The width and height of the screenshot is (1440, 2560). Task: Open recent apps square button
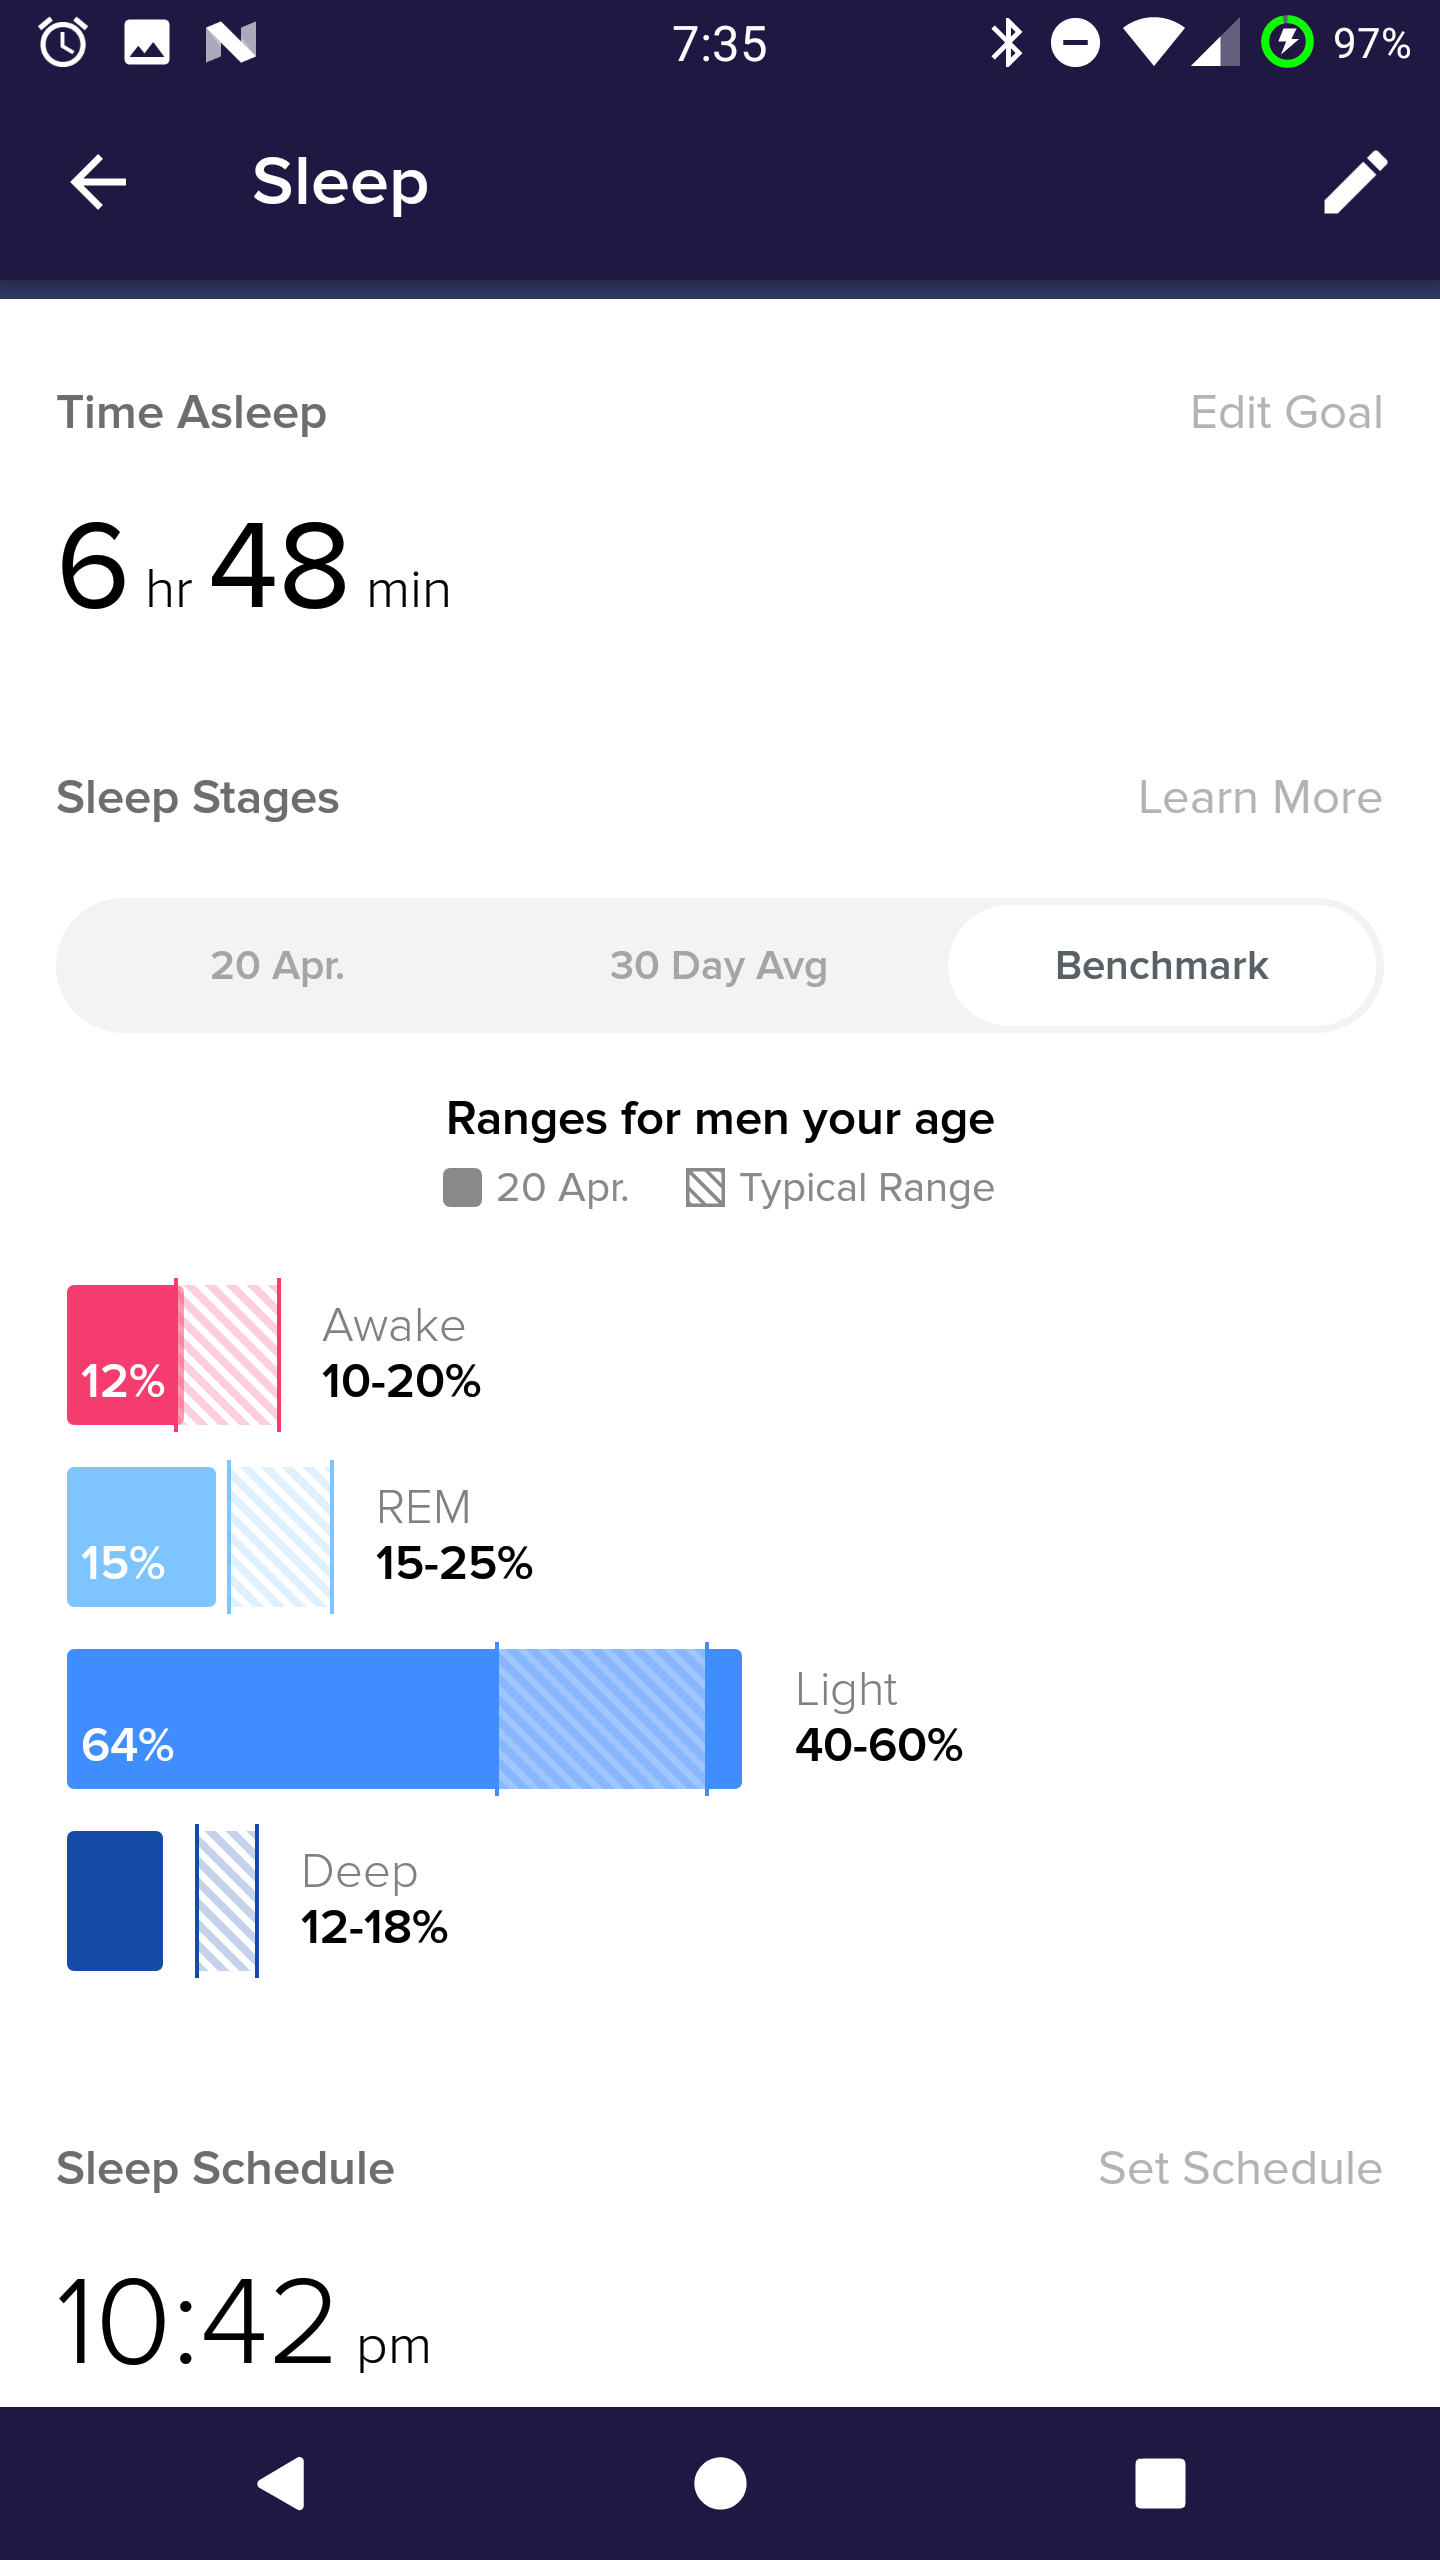coord(1160,2483)
